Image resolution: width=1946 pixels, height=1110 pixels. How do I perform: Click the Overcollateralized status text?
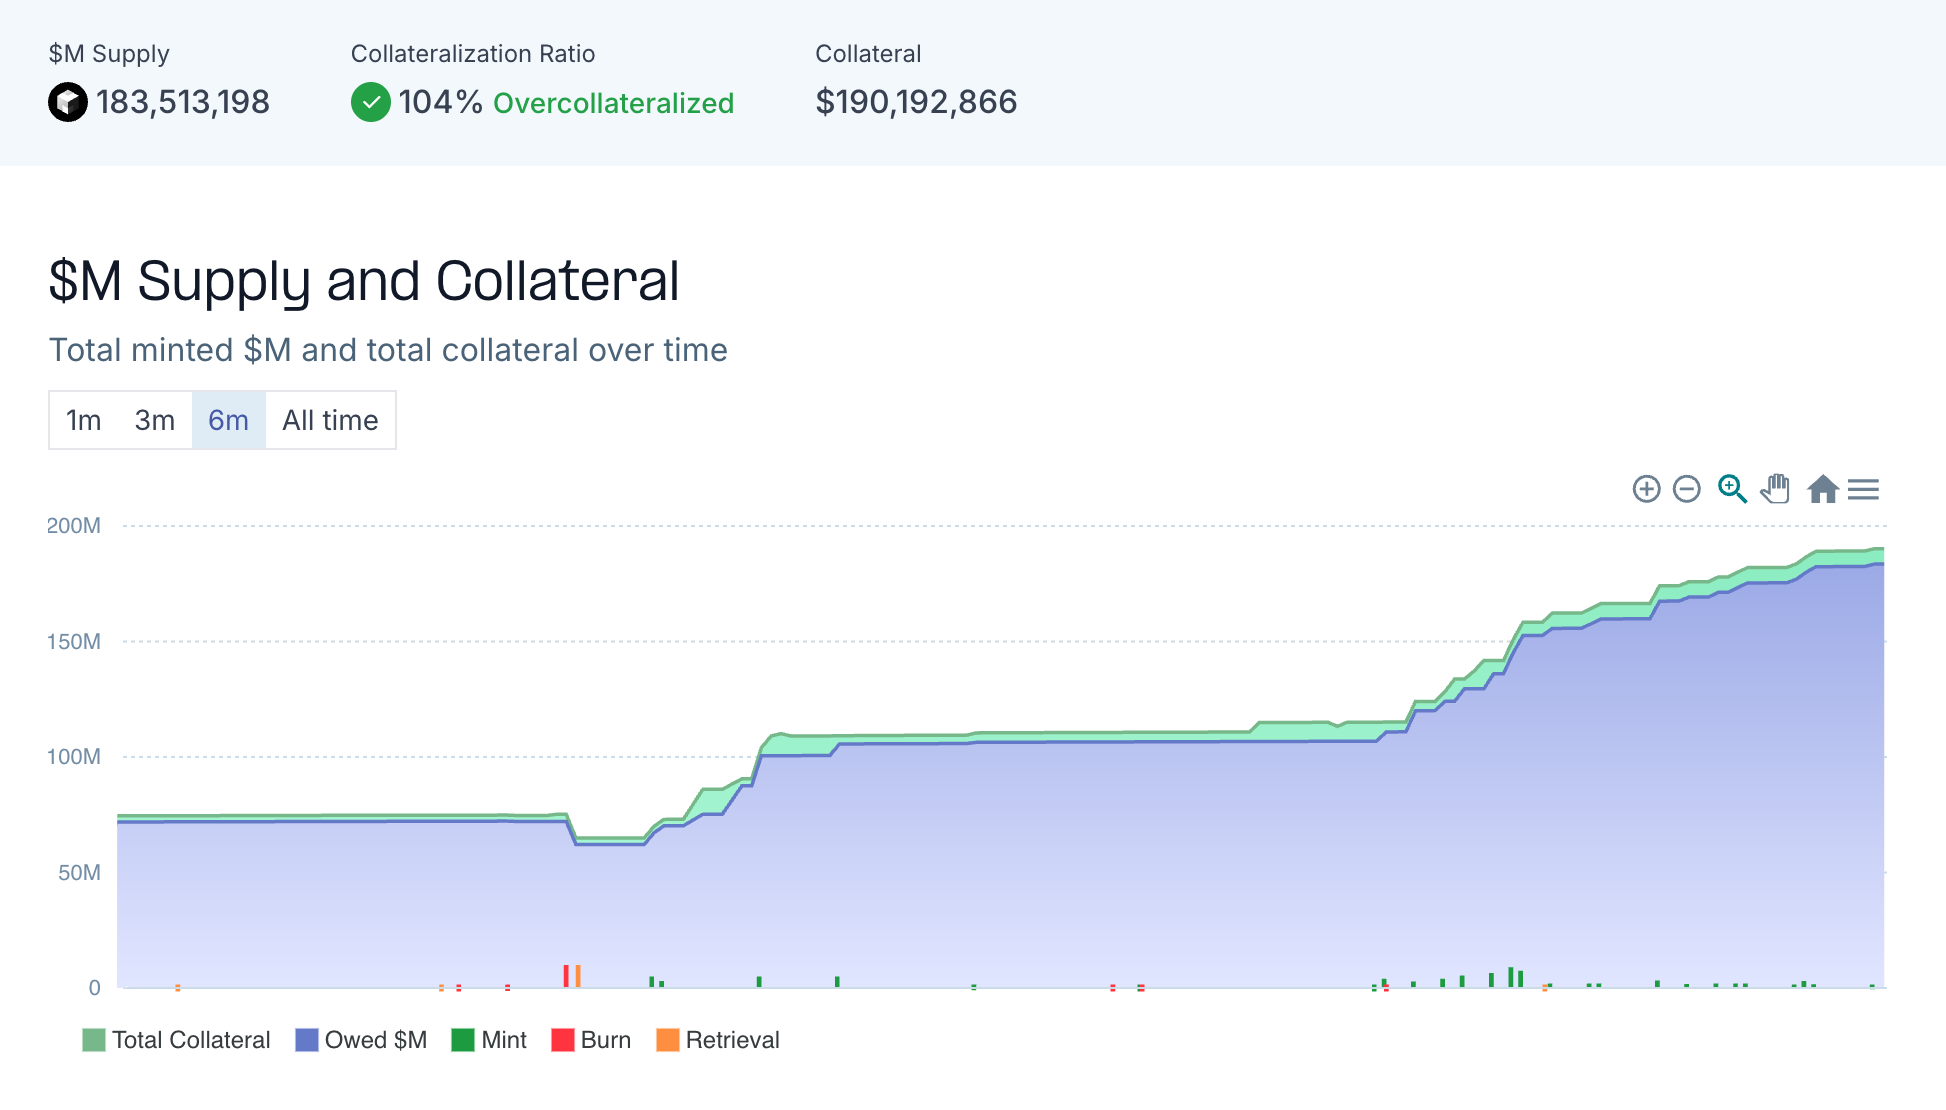[x=613, y=103]
